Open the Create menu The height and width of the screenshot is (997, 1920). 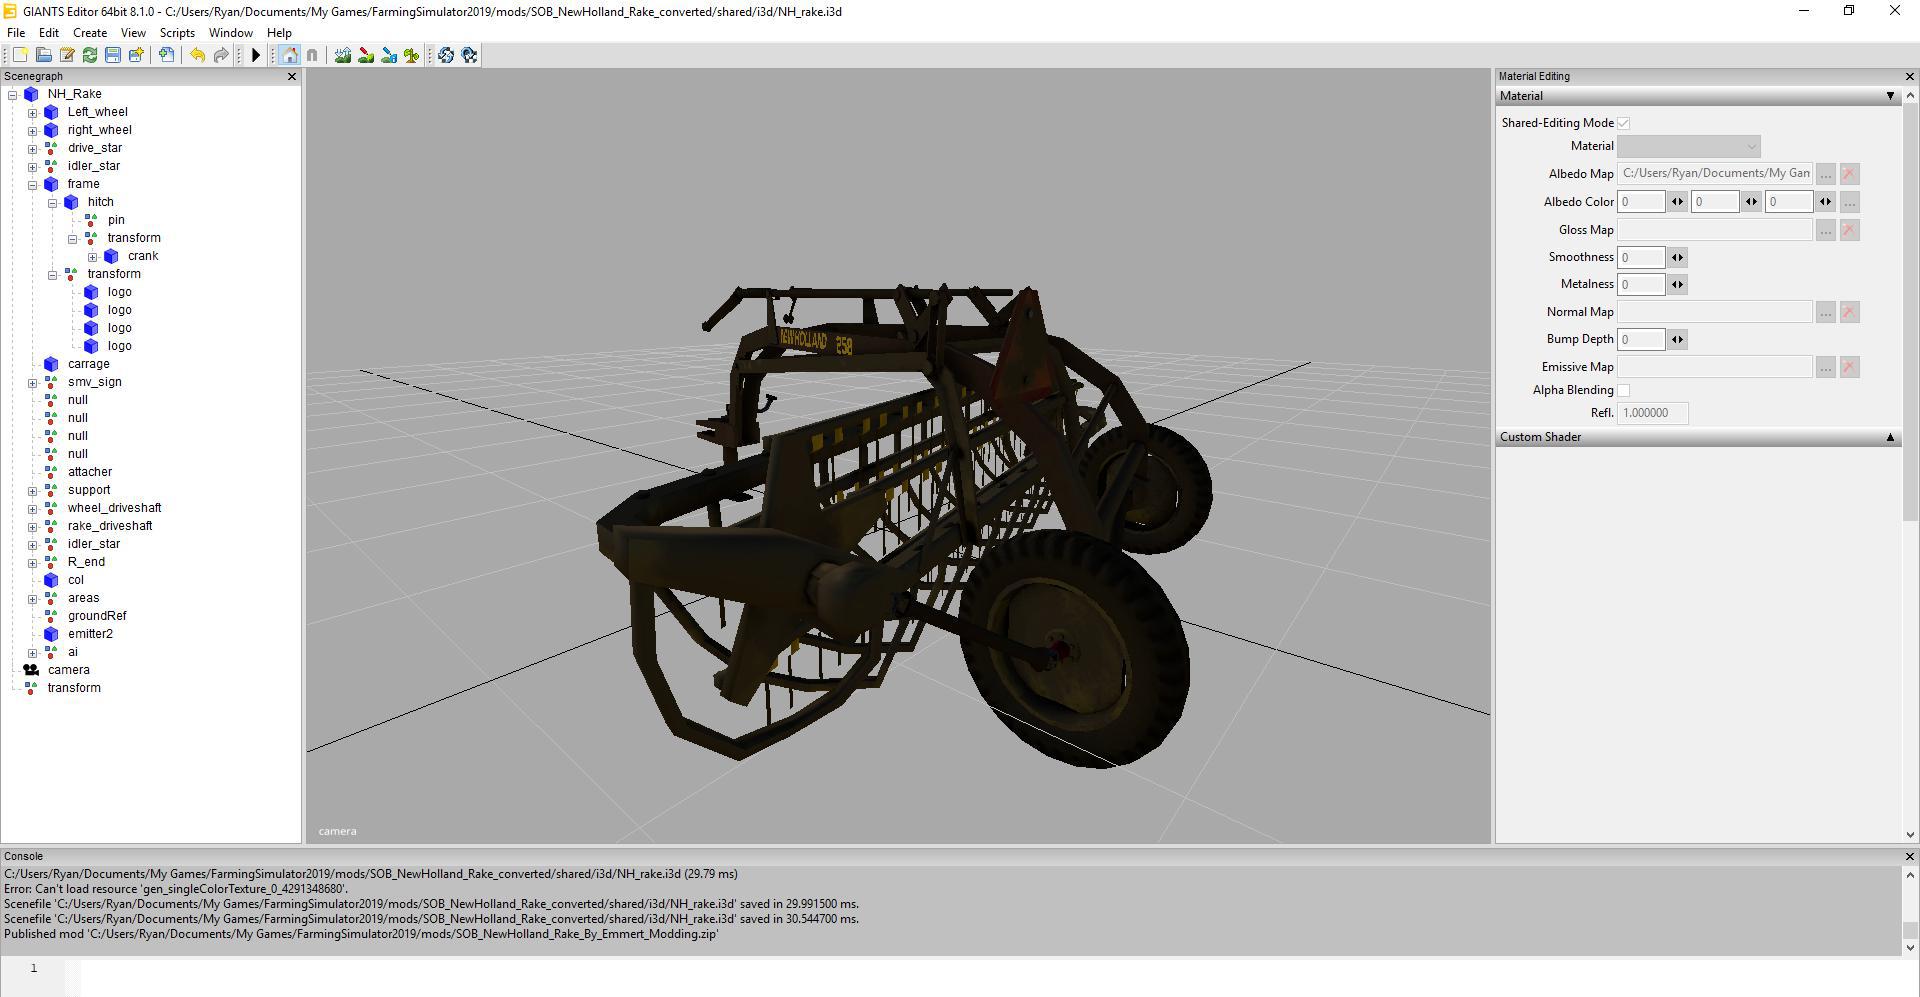90,33
